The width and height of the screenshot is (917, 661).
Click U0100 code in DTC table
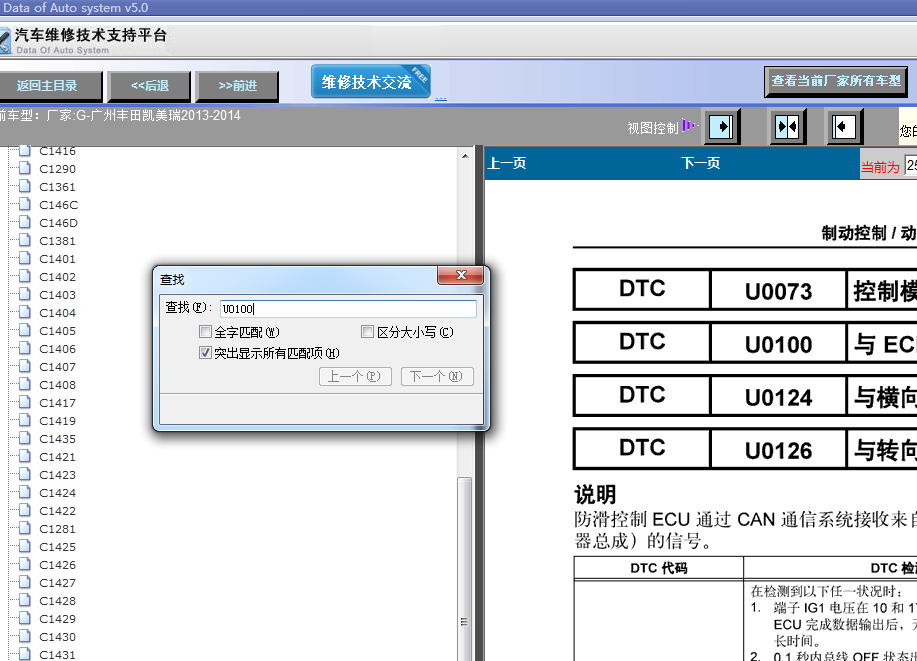click(778, 345)
